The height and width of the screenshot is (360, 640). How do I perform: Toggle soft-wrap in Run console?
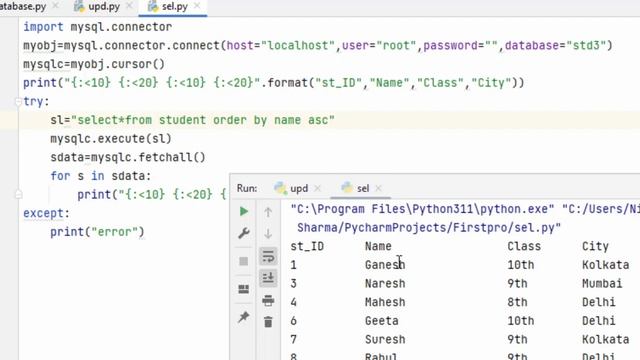point(268,257)
